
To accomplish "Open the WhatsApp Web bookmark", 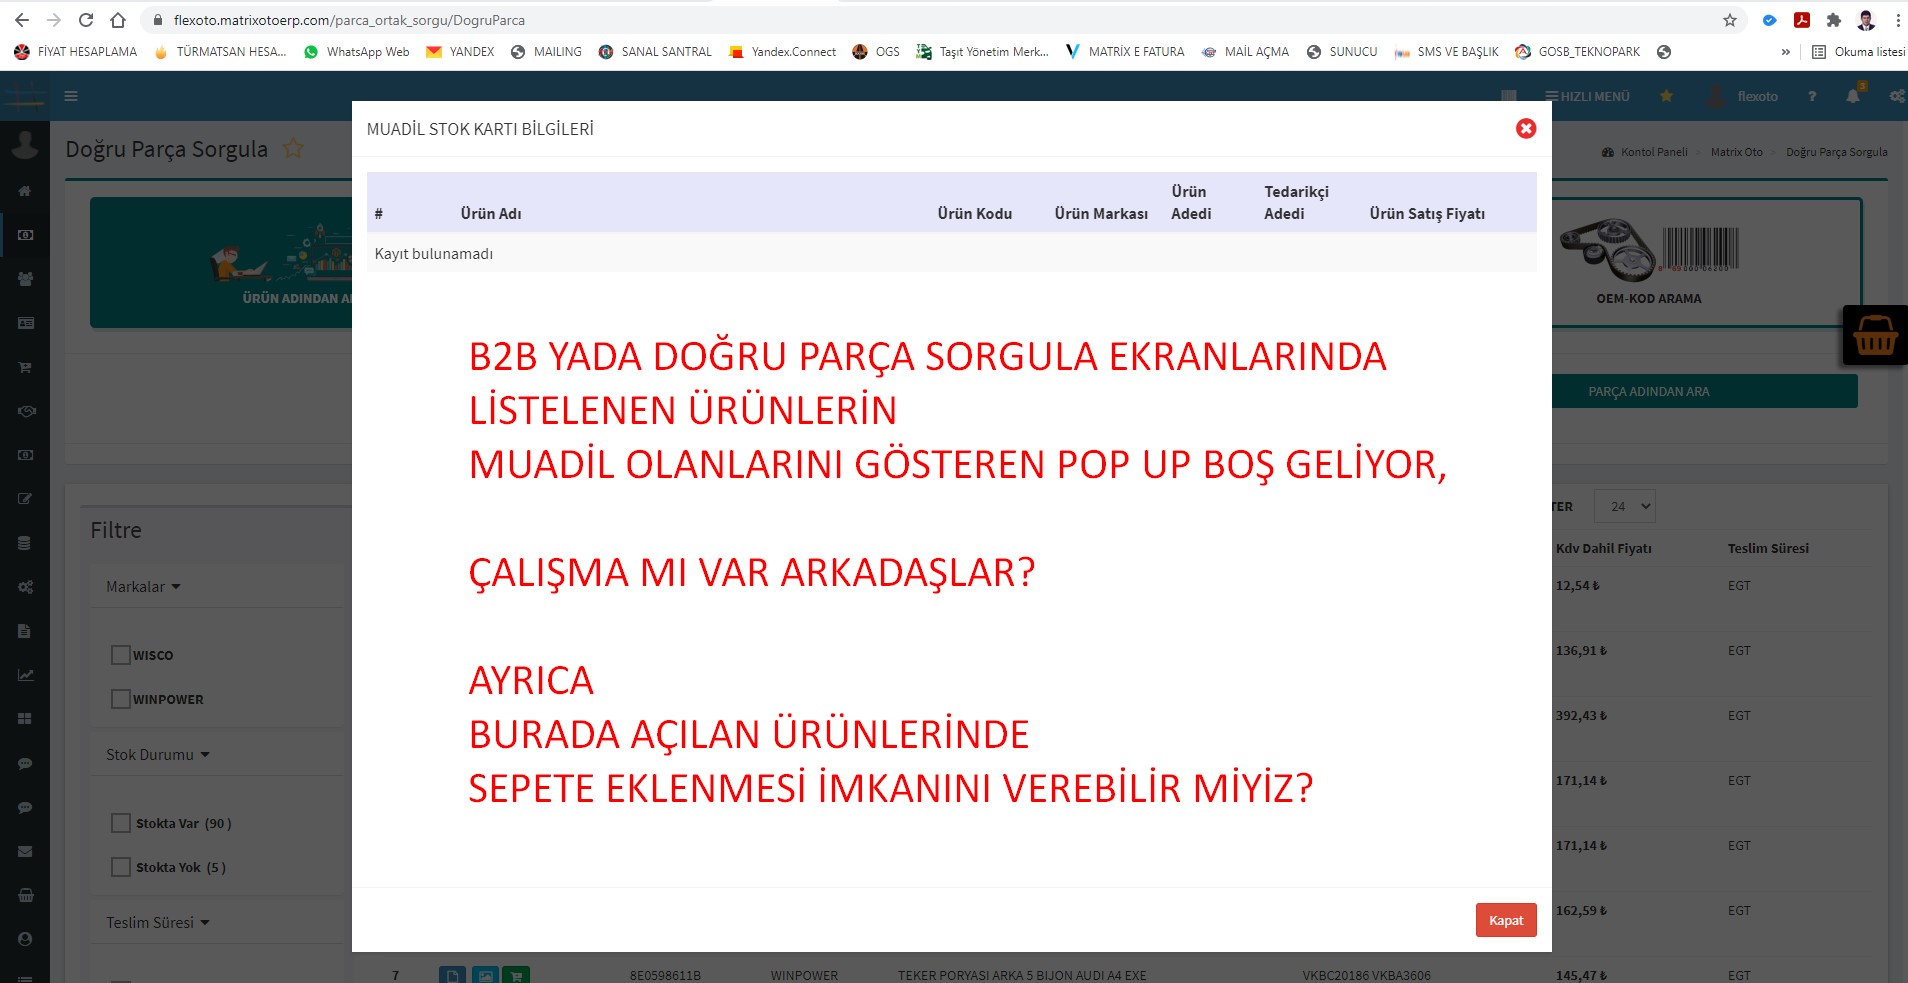I will click(x=357, y=52).
